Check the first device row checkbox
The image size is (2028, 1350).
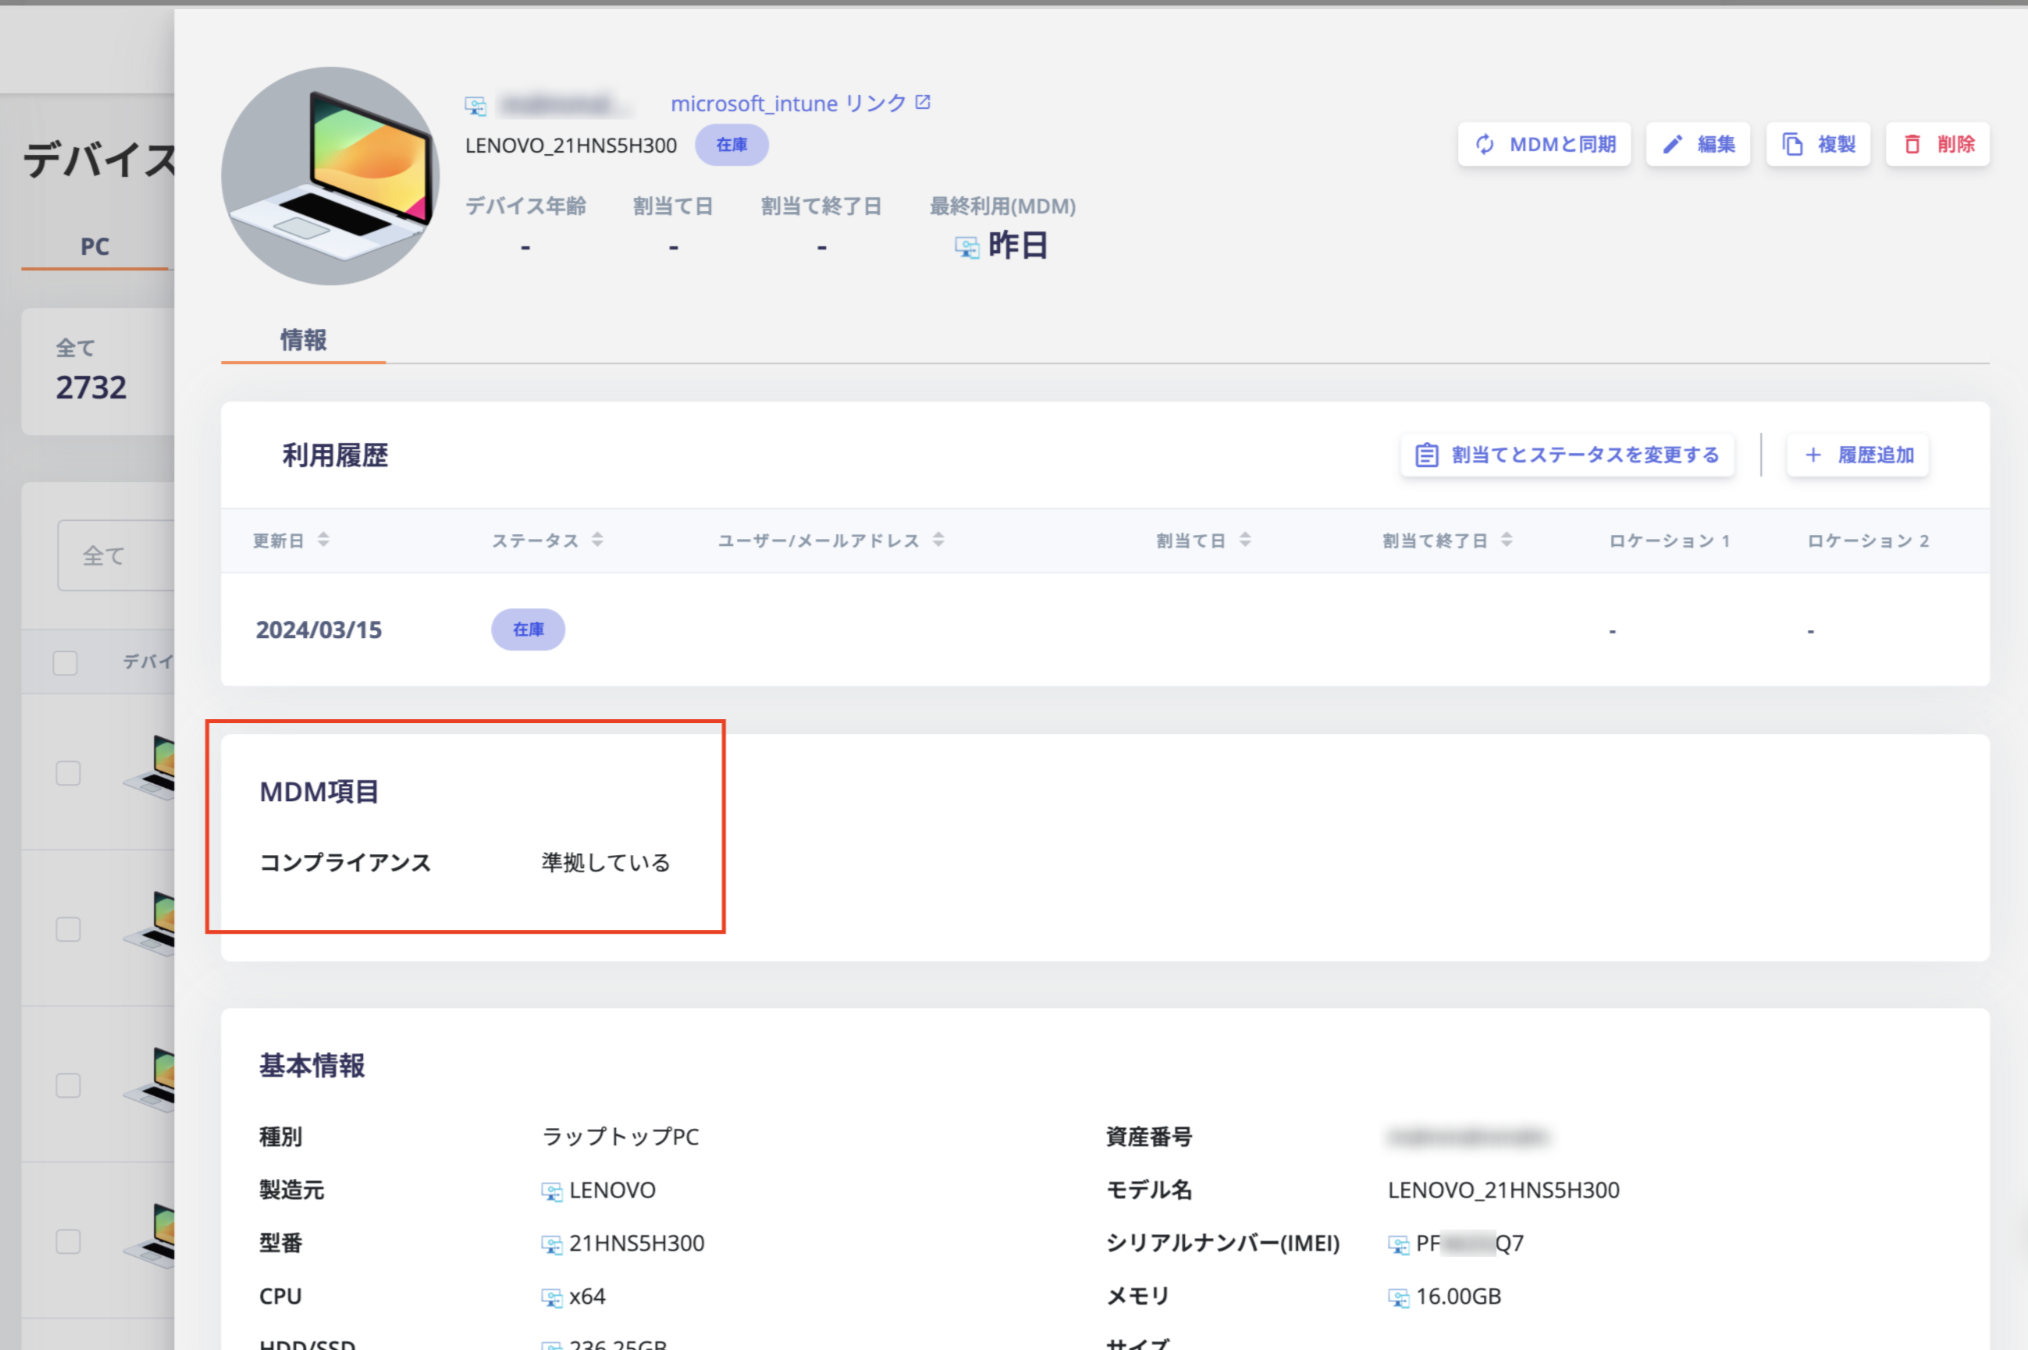(x=68, y=773)
